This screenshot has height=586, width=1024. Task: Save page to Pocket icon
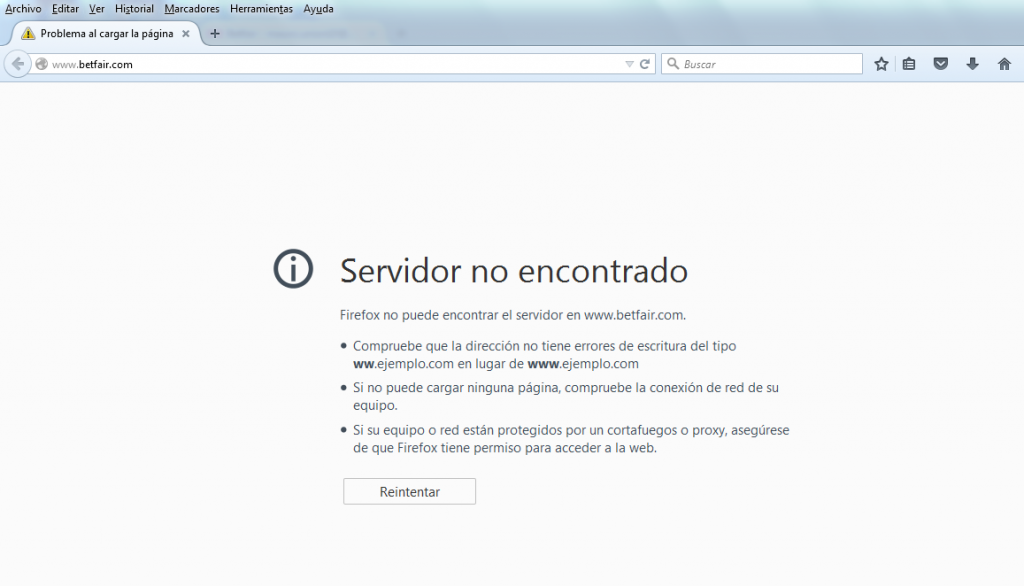pos(940,63)
